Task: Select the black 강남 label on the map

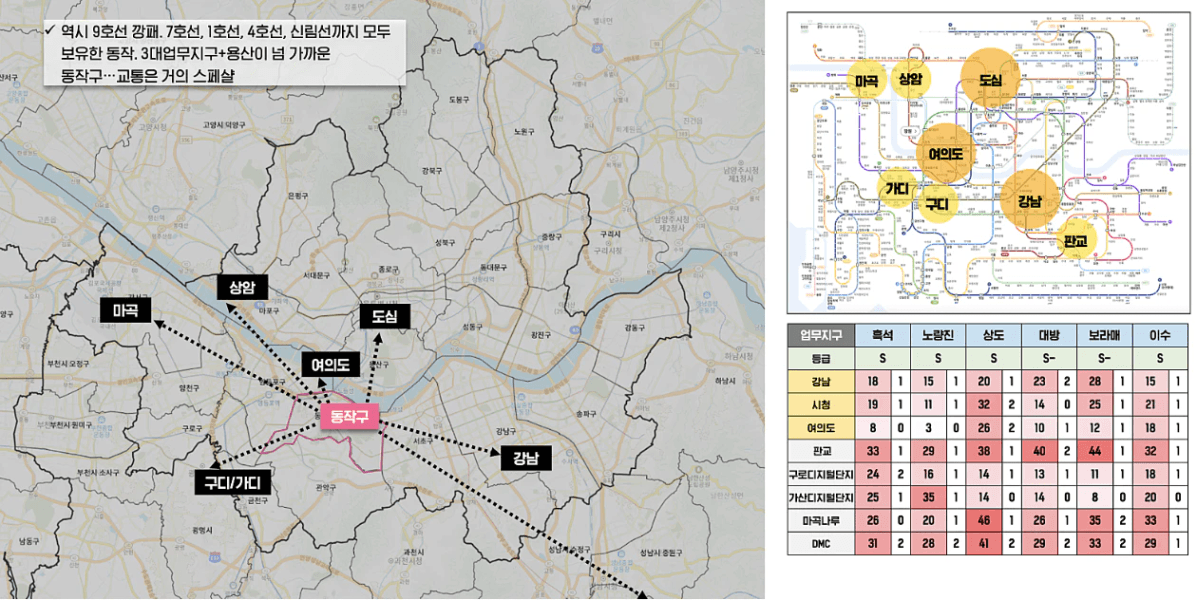Action: [x=526, y=458]
